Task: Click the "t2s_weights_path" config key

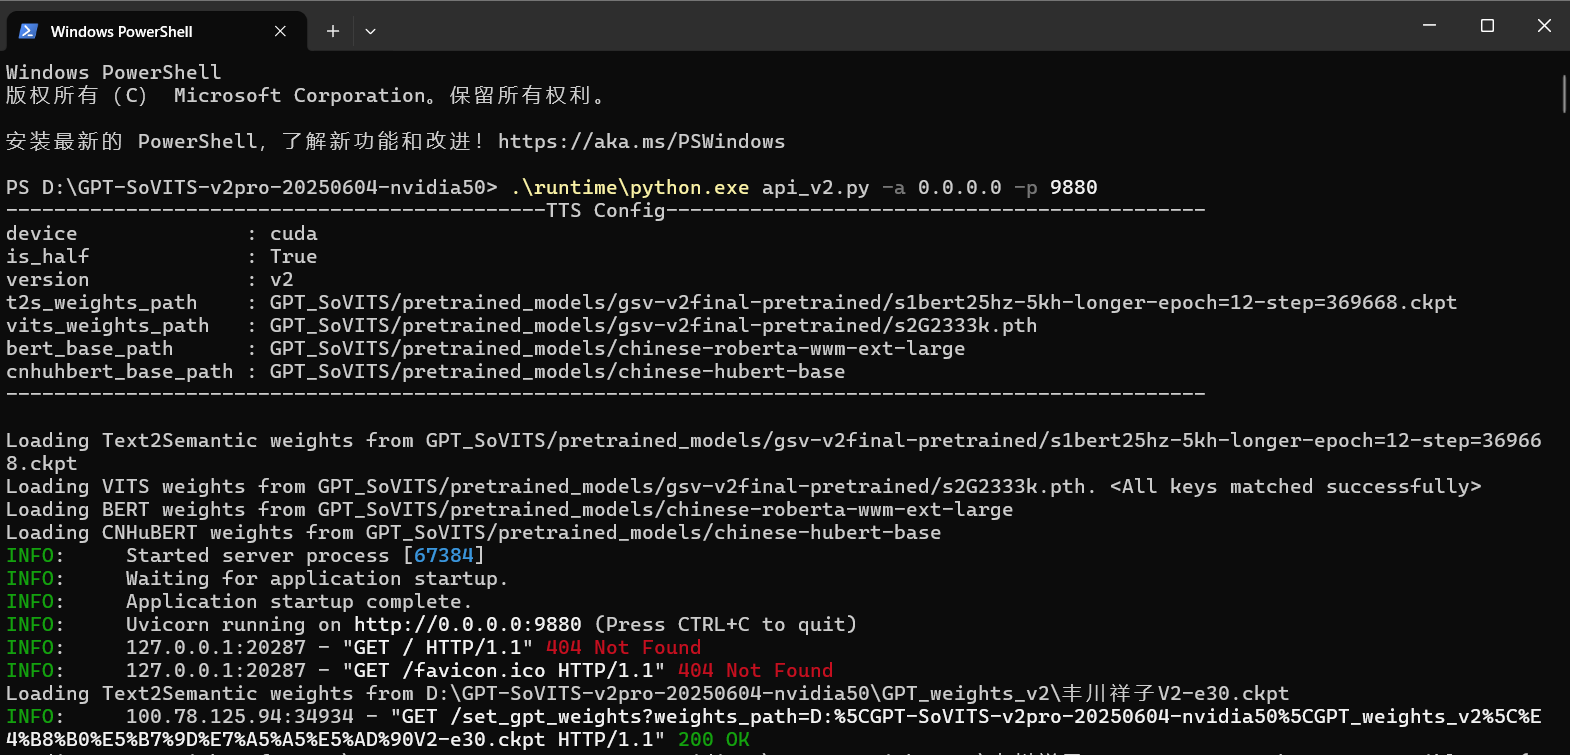Action: click(x=102, y=302)
